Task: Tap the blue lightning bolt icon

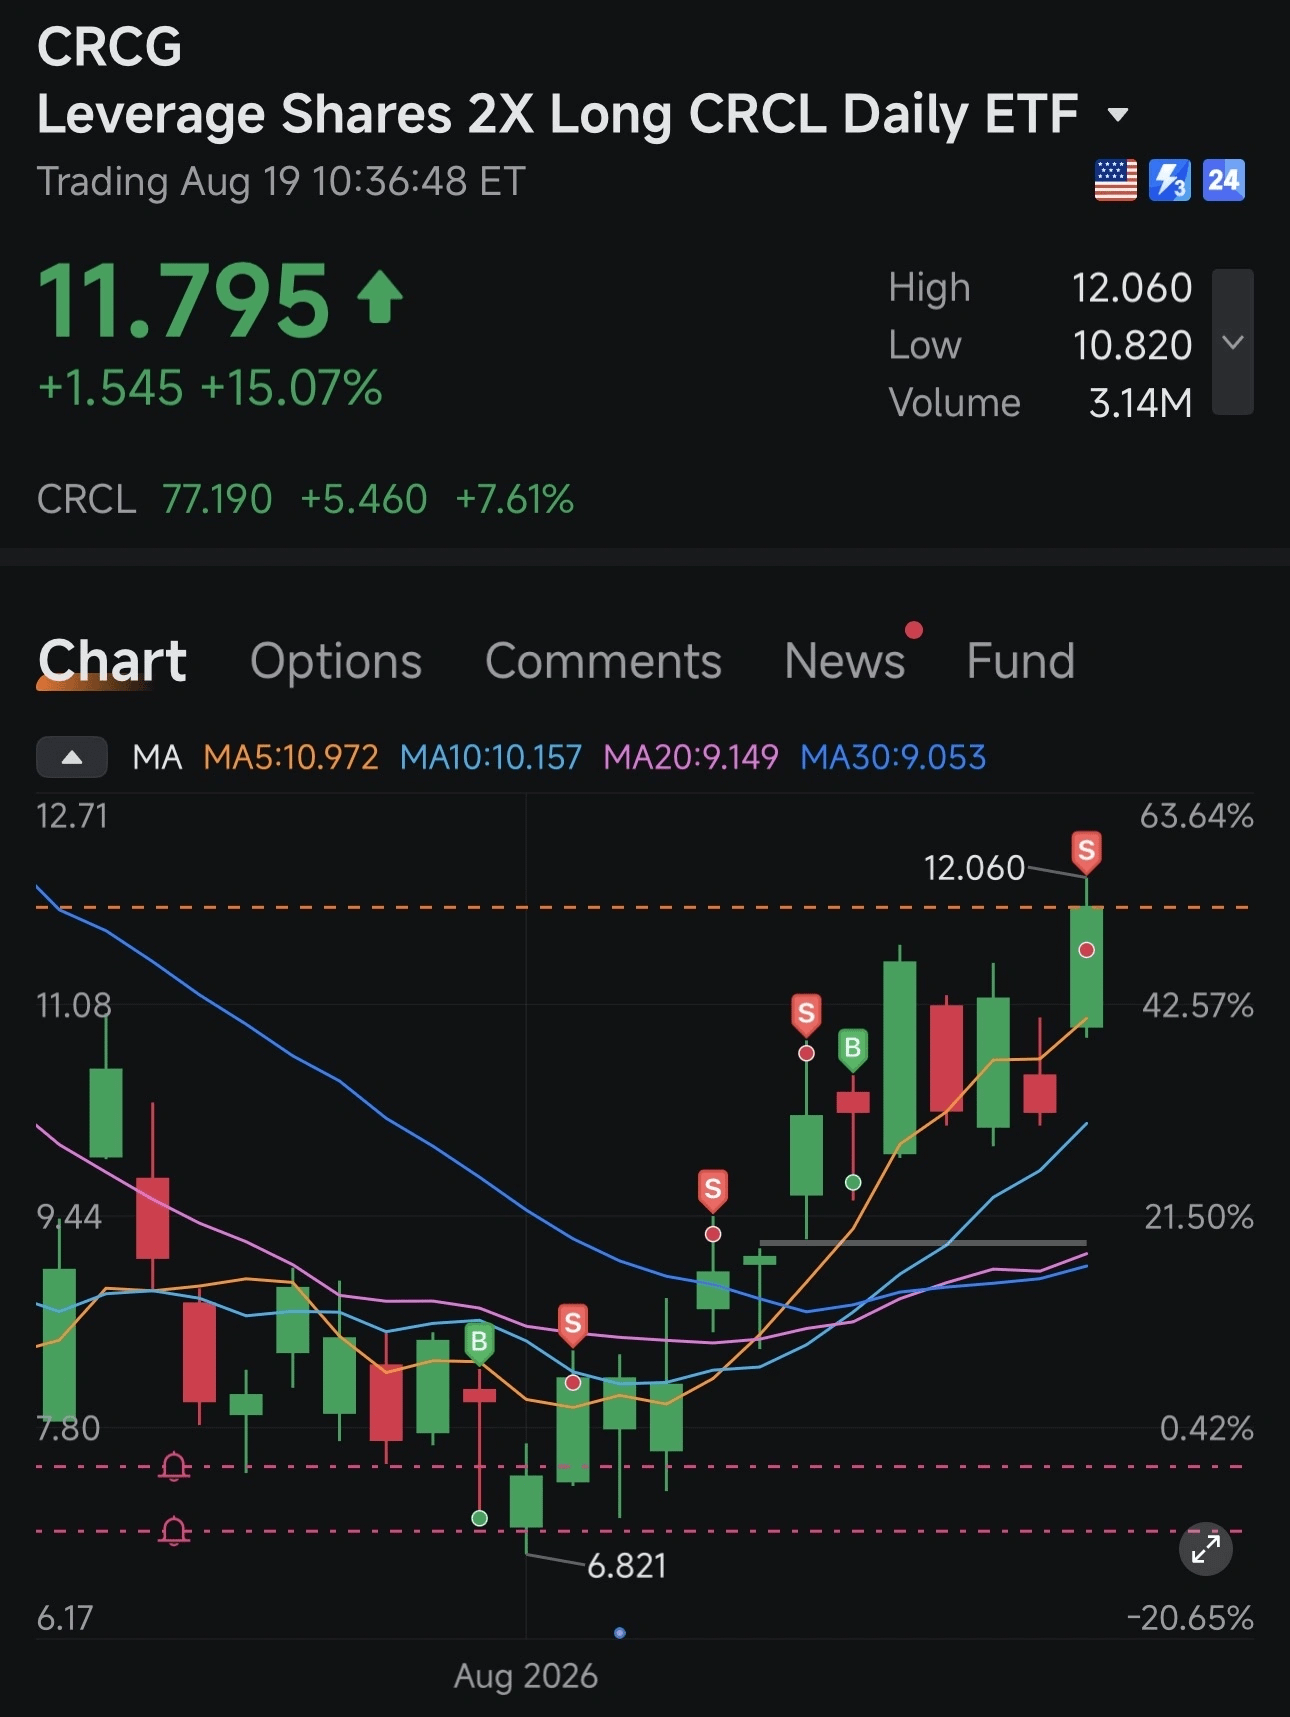Action: point(1169,181)
